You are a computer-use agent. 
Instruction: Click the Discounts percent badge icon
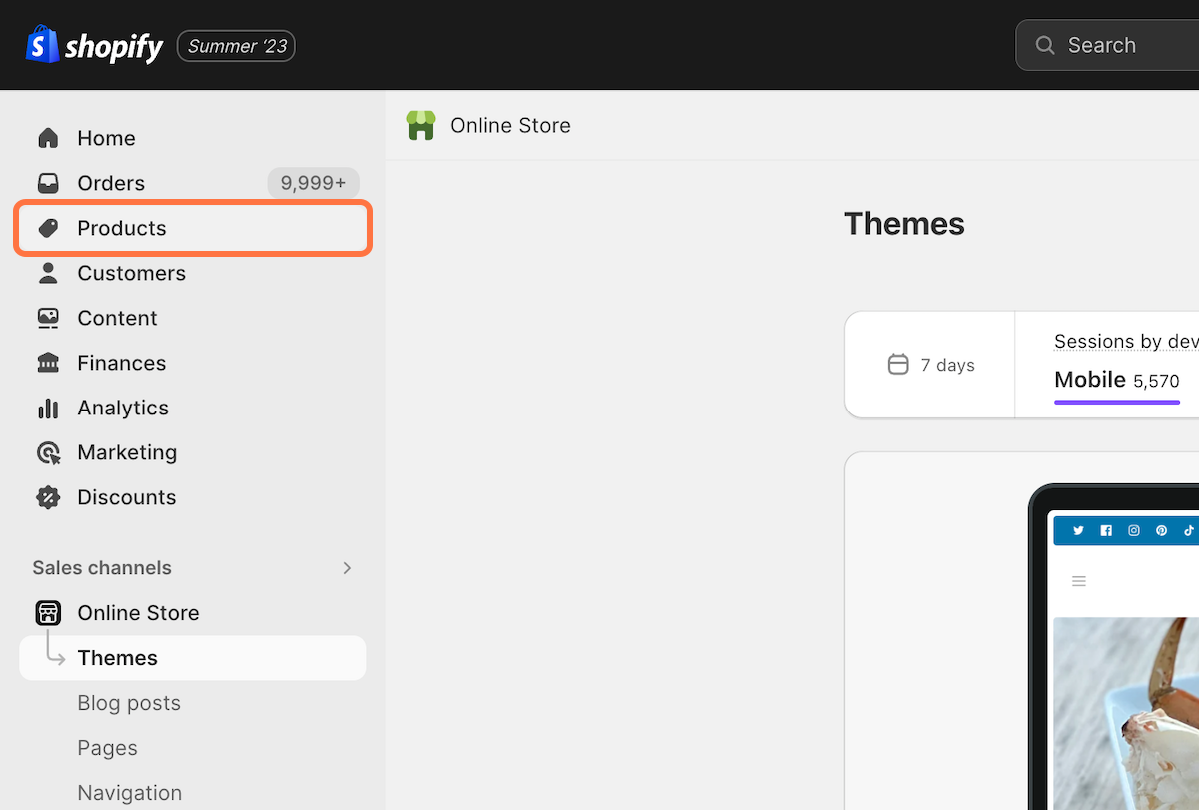(x=48, y=497)
